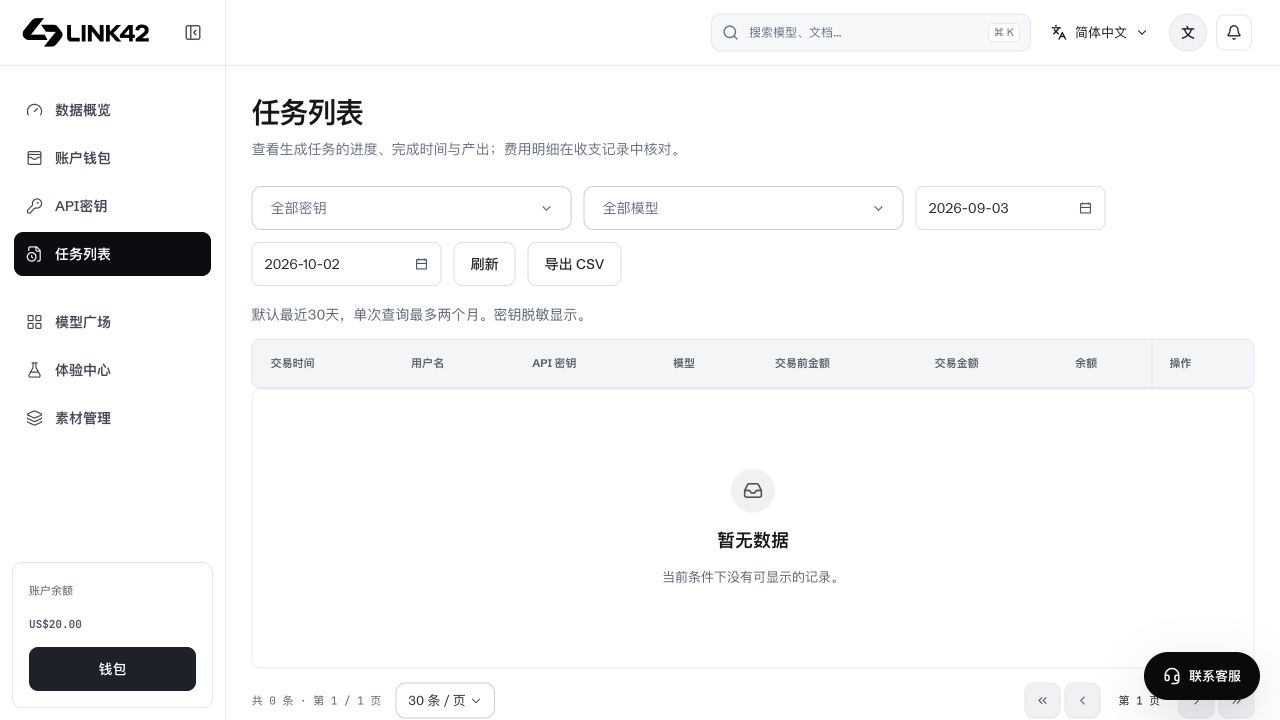This screenshot has height=720, width=1280.
Task: Click the 任务列表 file icon
Action: [x=35, y=254]
